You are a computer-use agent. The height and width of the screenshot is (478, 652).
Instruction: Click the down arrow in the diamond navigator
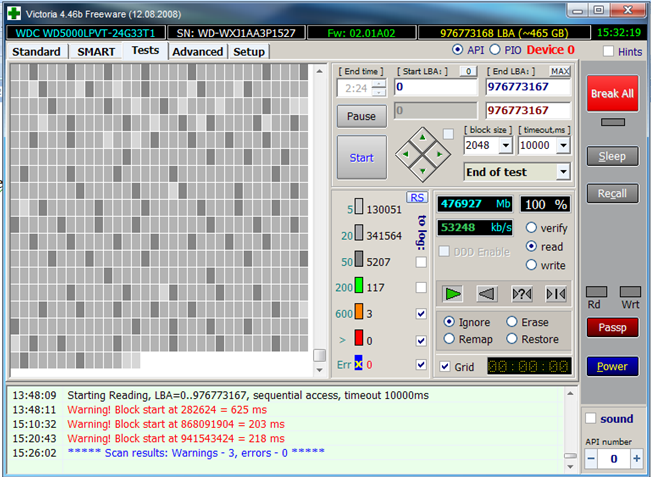tap(422, 171)
